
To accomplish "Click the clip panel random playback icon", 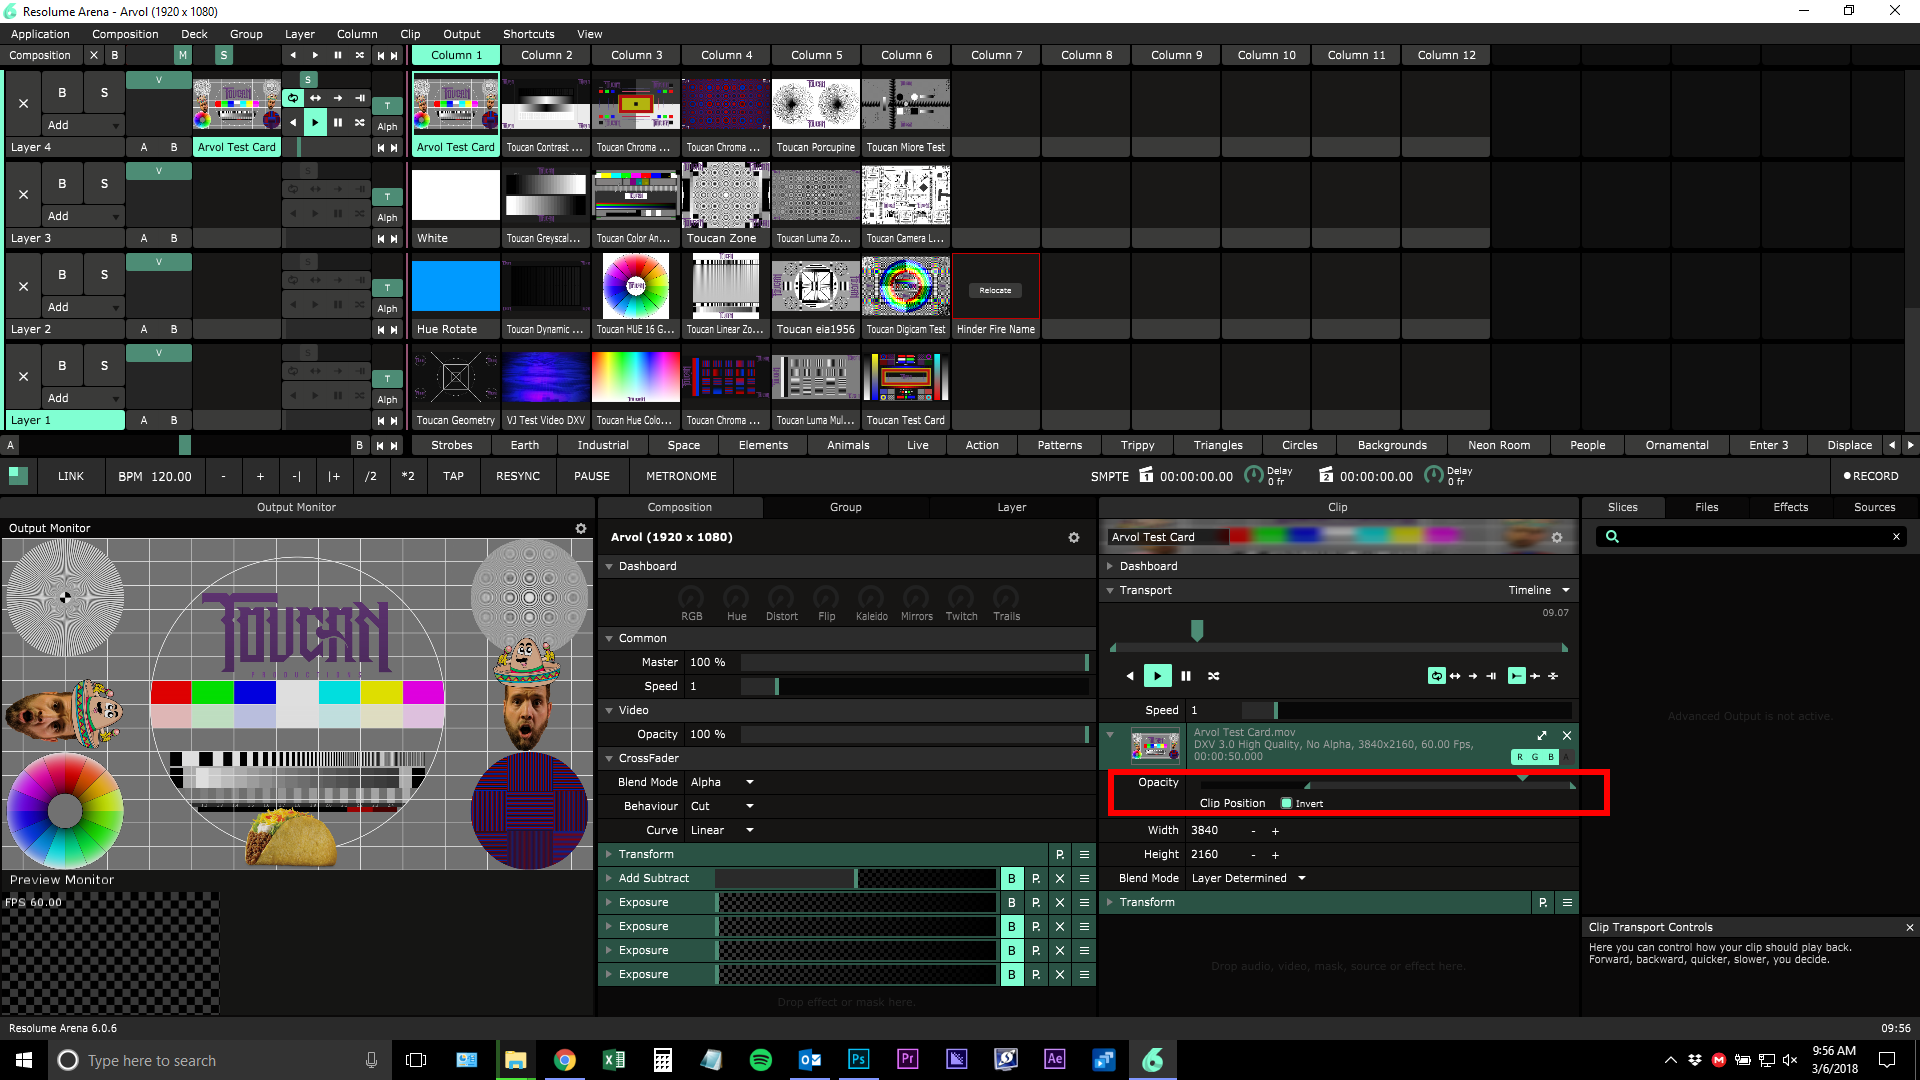I will coord(1213,676).
